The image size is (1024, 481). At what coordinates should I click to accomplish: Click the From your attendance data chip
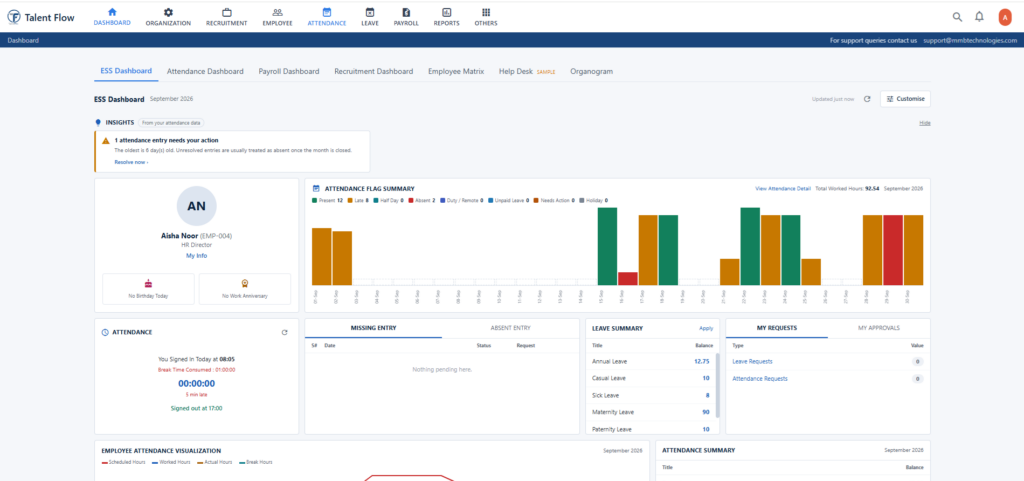171,123
